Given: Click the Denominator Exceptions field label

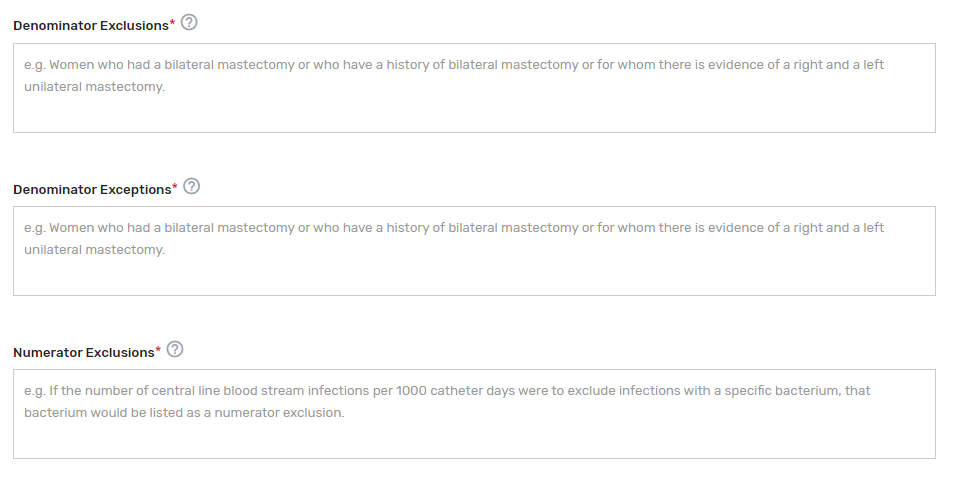Looking at the screenshot, I should 92,189.
